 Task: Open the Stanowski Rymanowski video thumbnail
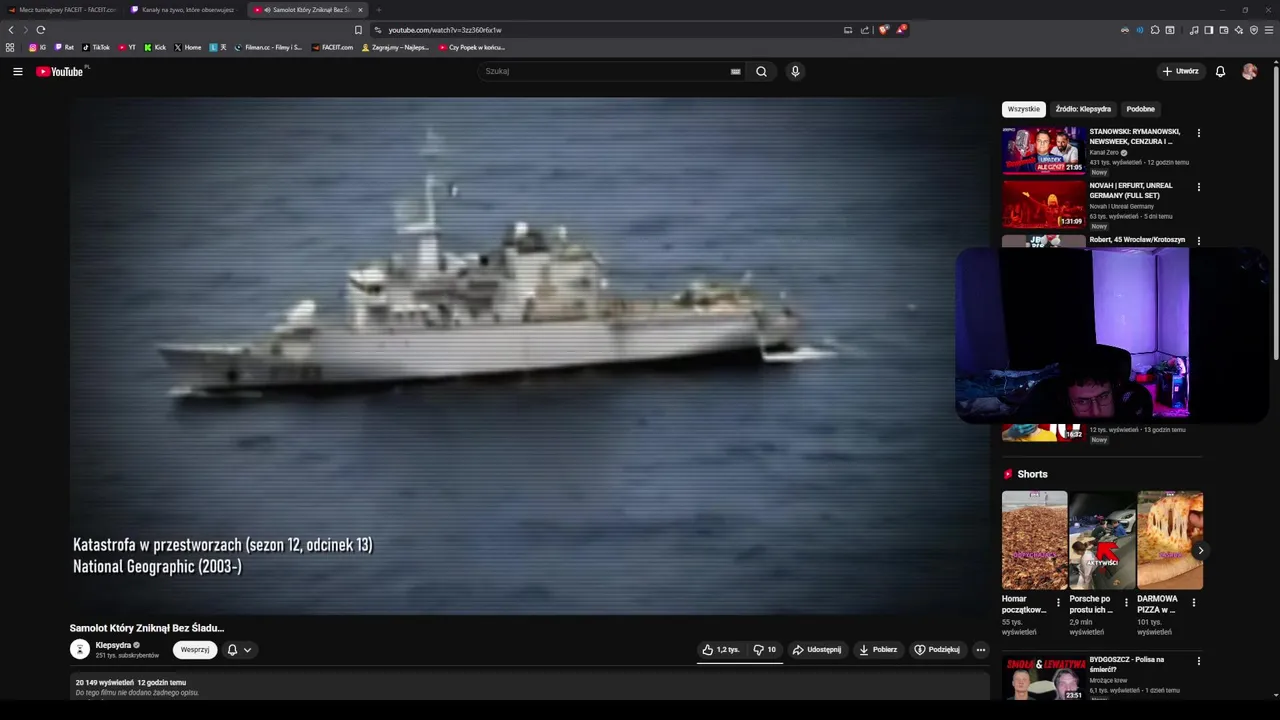click(x=1043, y=150)
